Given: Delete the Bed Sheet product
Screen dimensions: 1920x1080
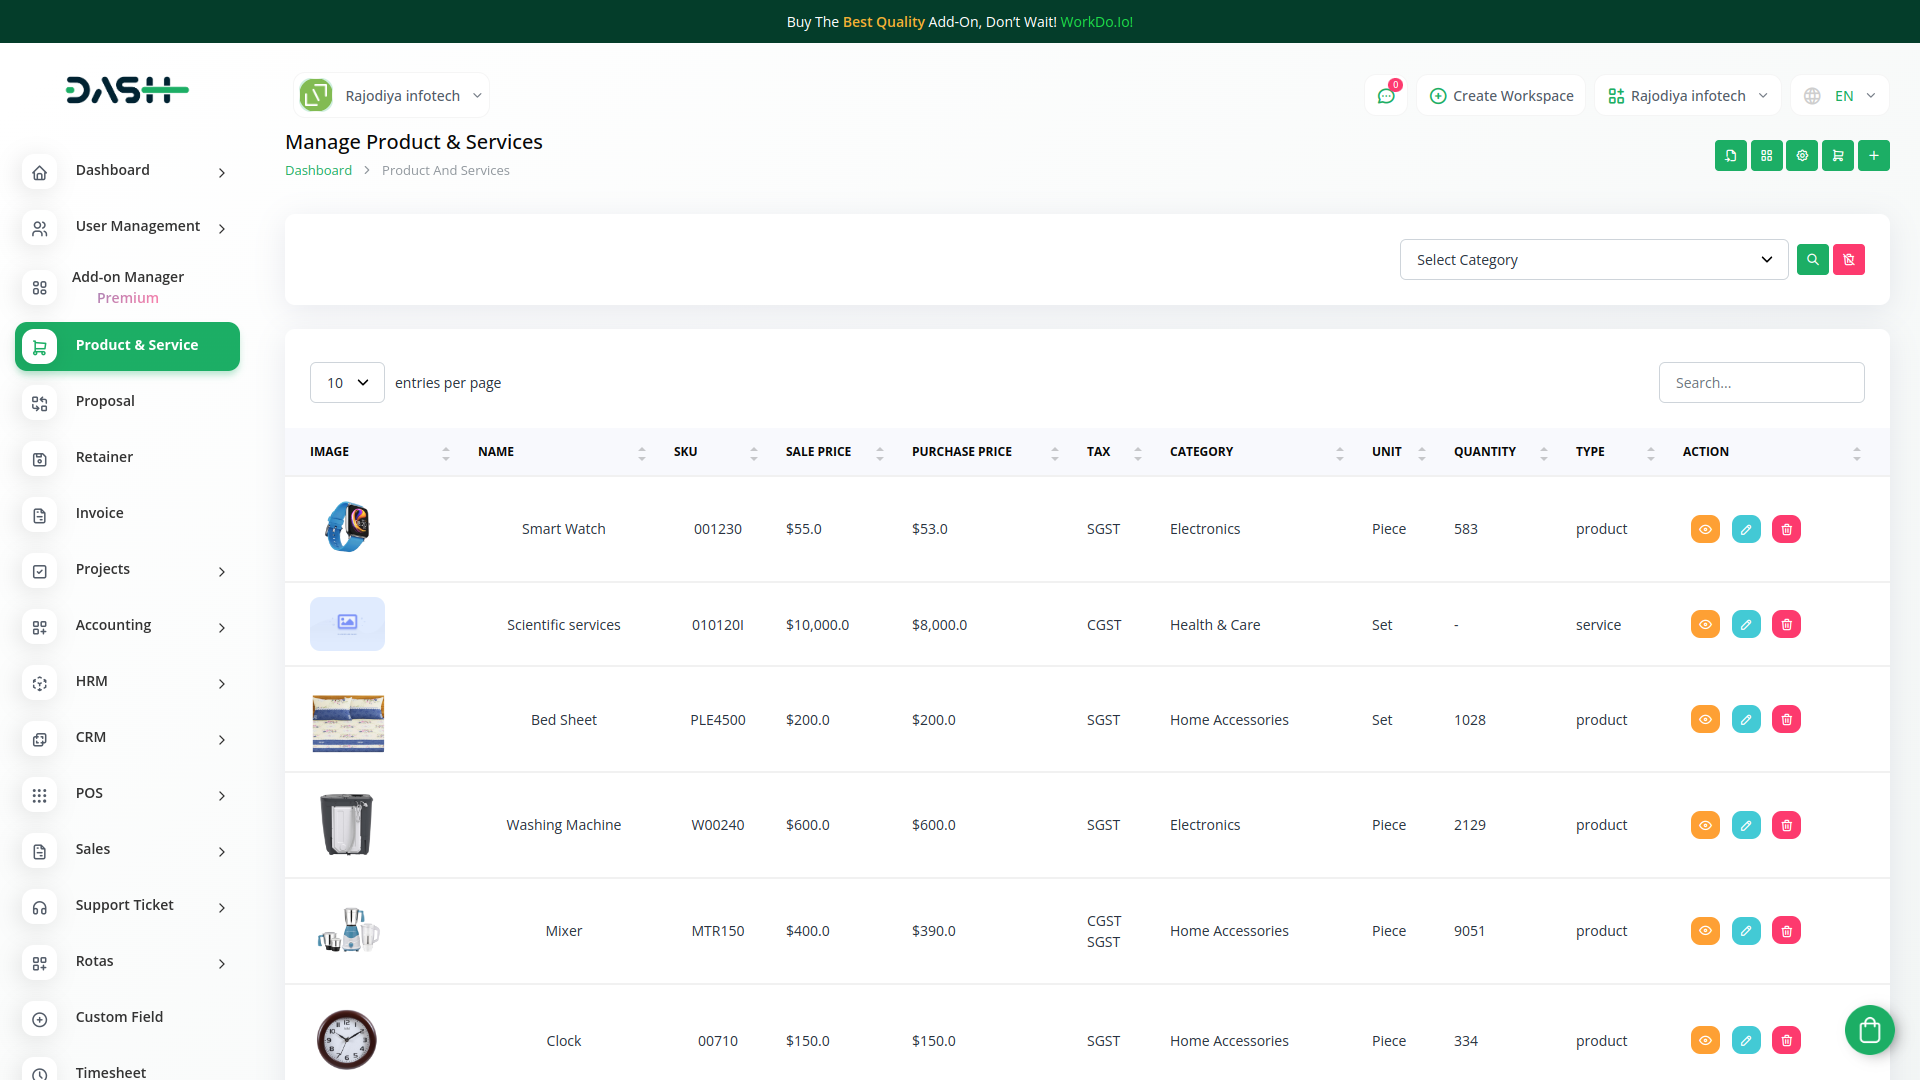Looking at the screenshot, I should pos(1786,720).
